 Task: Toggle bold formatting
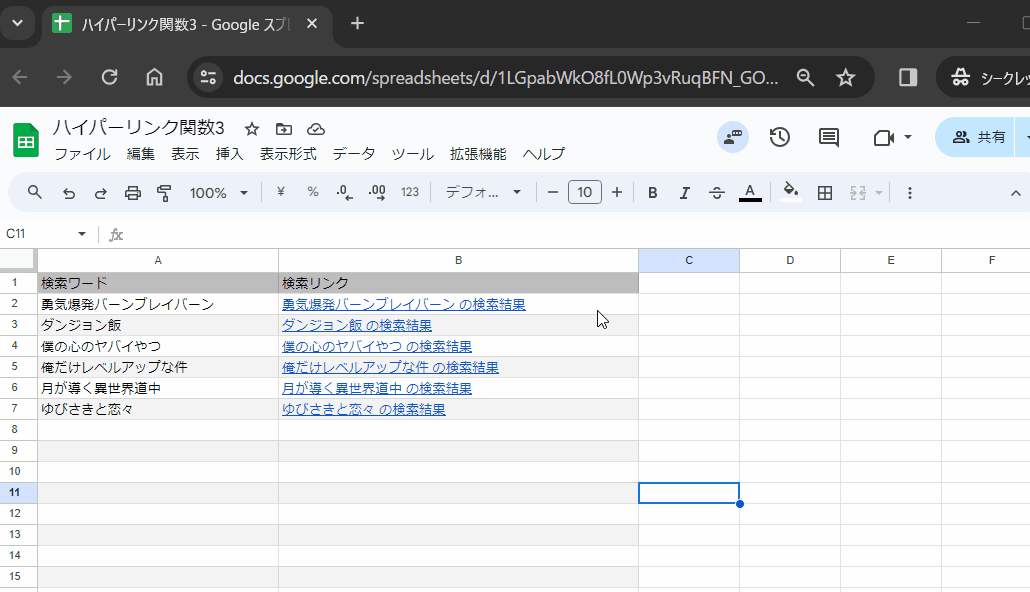point(652,193)
